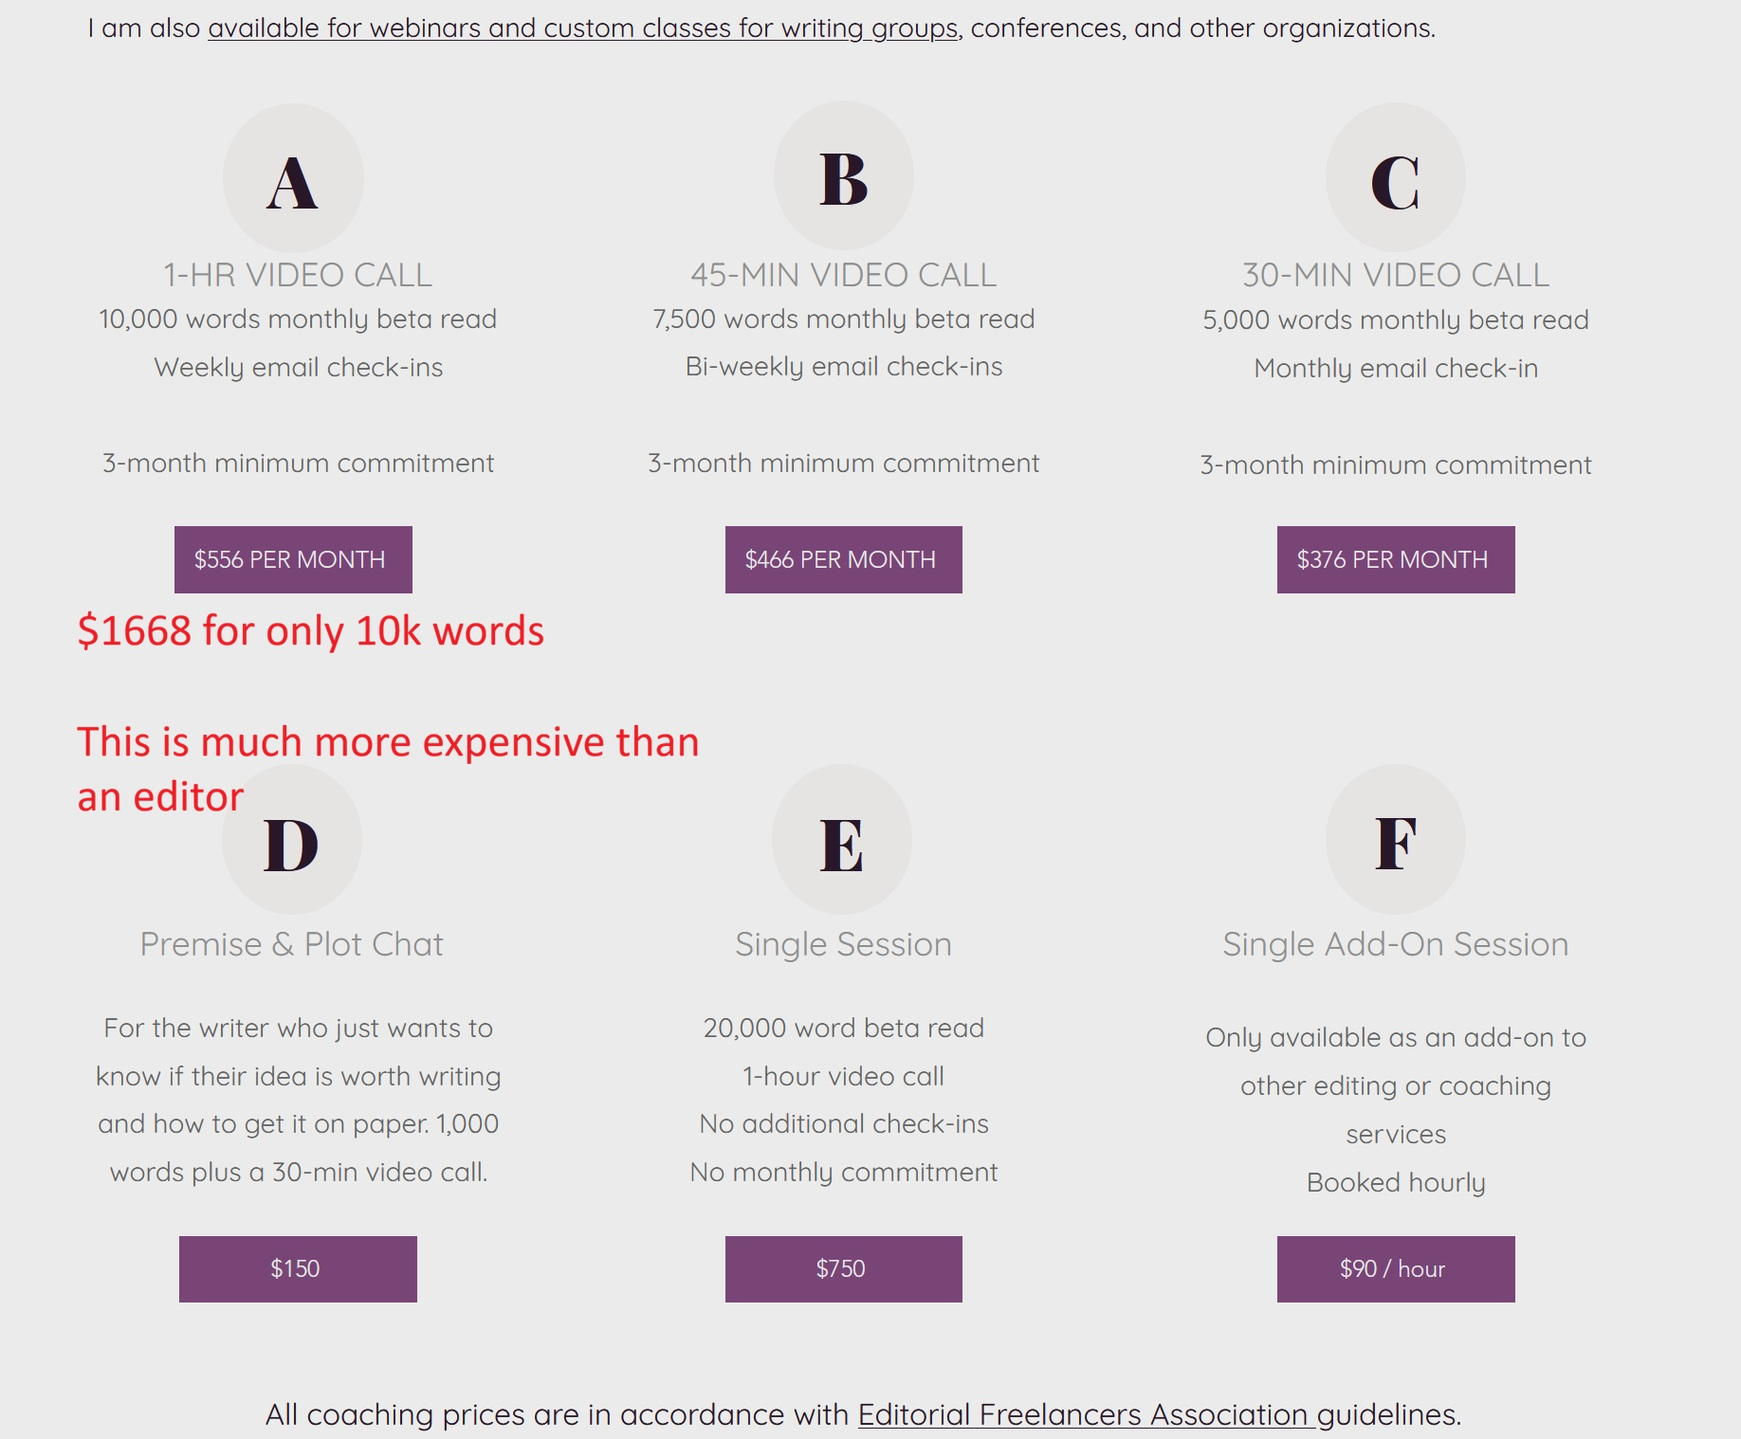
Task: Click the Premise & Plot Chat title
Action: (291, 944)
